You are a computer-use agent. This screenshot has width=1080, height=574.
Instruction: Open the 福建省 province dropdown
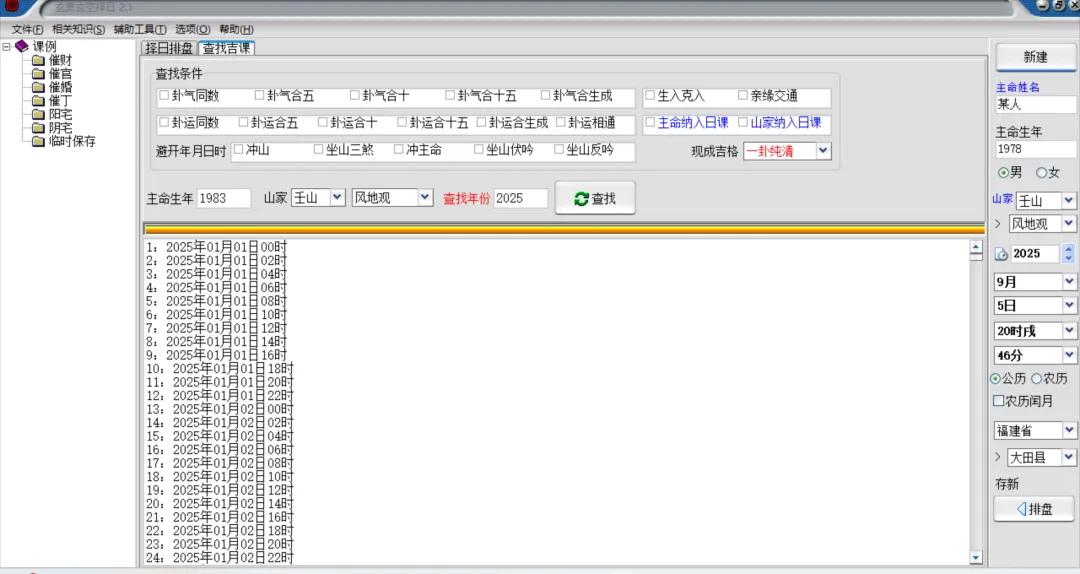[1069, 430]
